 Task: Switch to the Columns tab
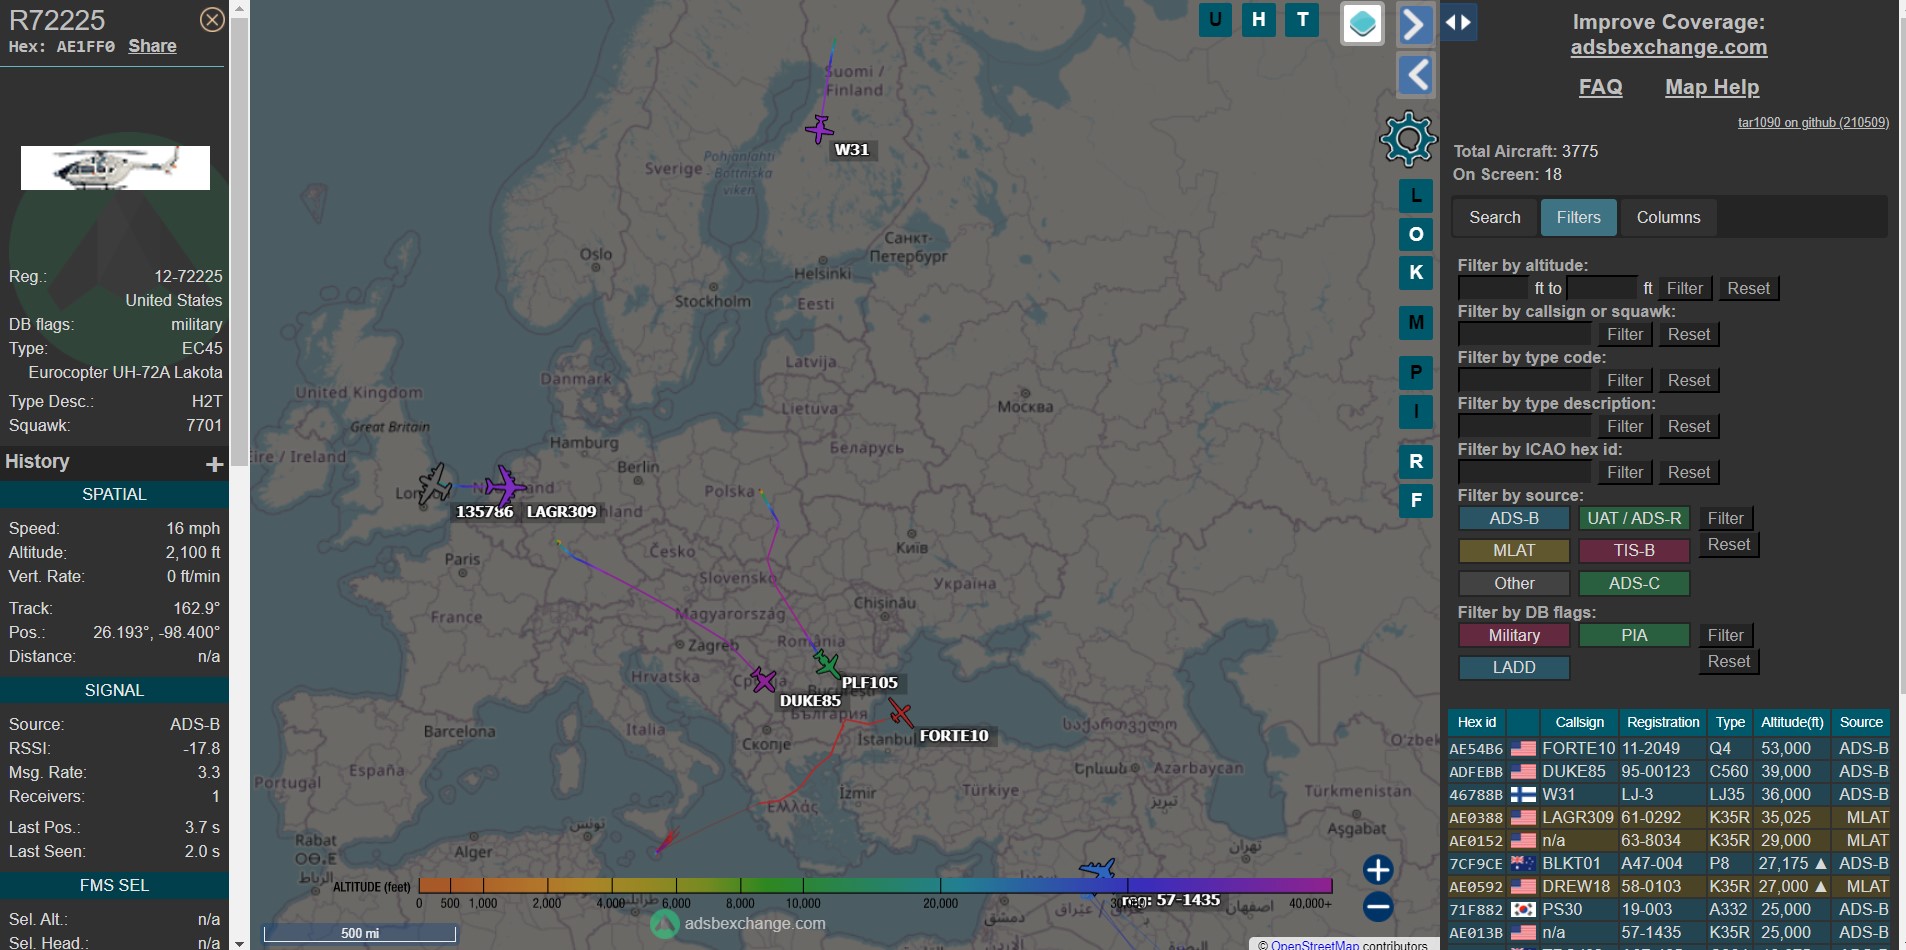[1668, 217]
